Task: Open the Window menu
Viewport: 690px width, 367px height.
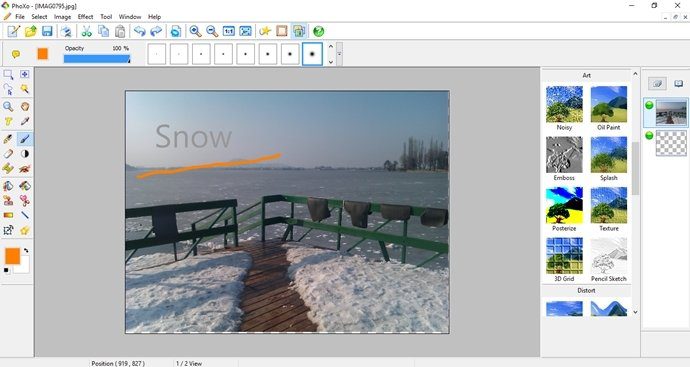Action: point(130,17)
